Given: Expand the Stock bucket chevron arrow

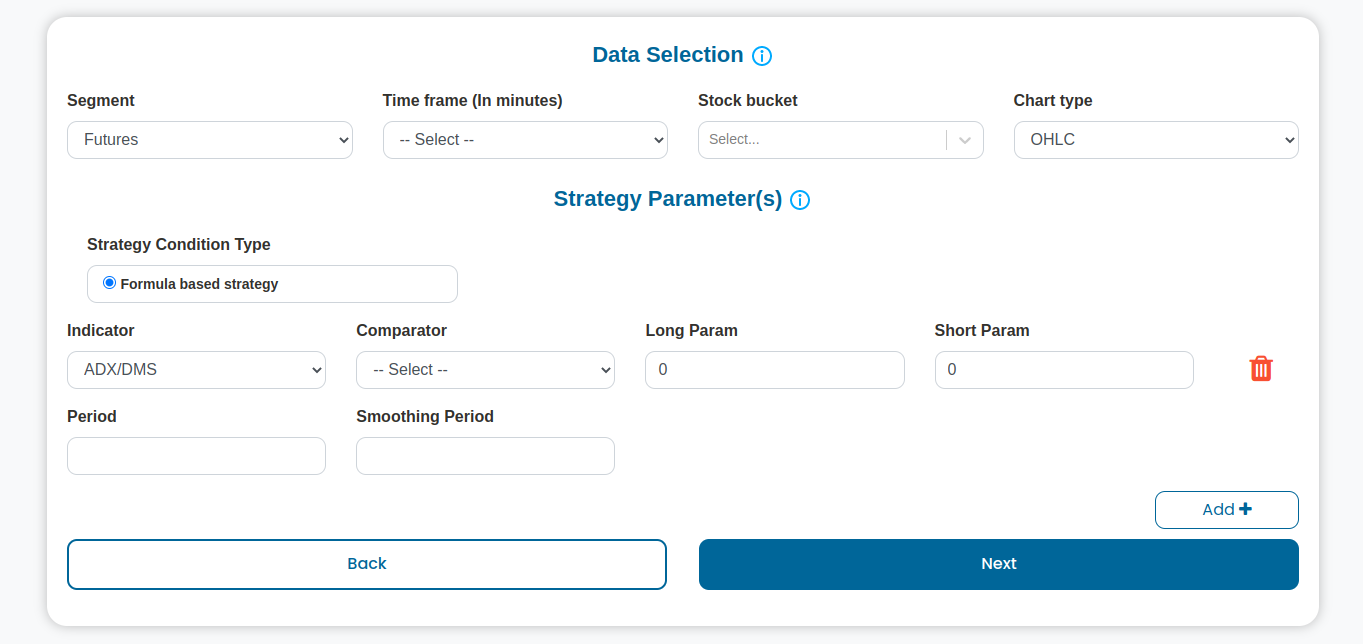Looking at the screenshot, I should click(x=965, y=140).
